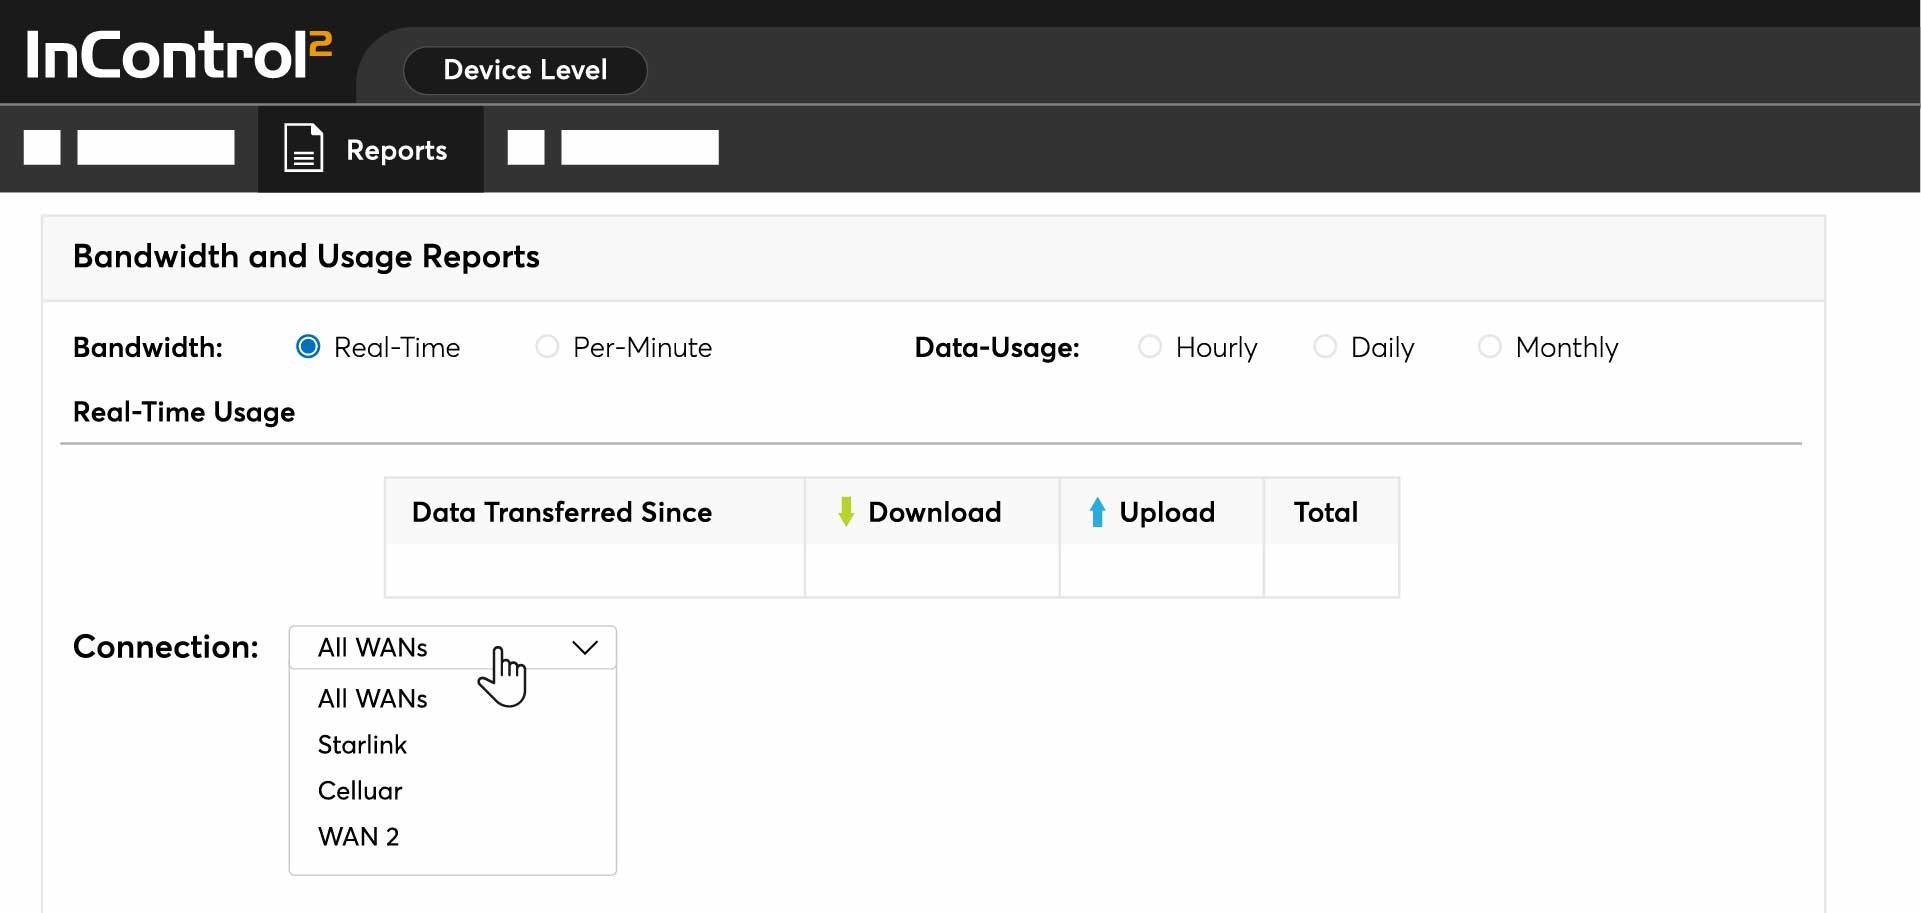Screen dimensions: 1921x913
Task: Click the Bandwidth and Usage Reports title
Action: [x=306, y=257]
